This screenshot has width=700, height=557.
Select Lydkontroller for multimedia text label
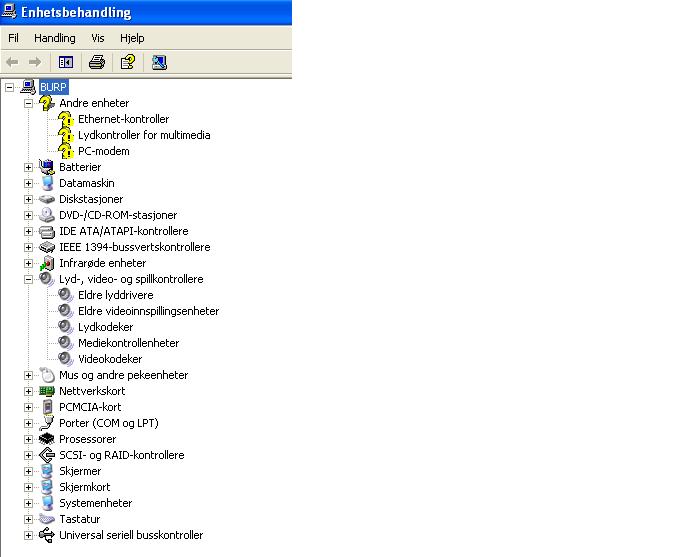point(144,135)
